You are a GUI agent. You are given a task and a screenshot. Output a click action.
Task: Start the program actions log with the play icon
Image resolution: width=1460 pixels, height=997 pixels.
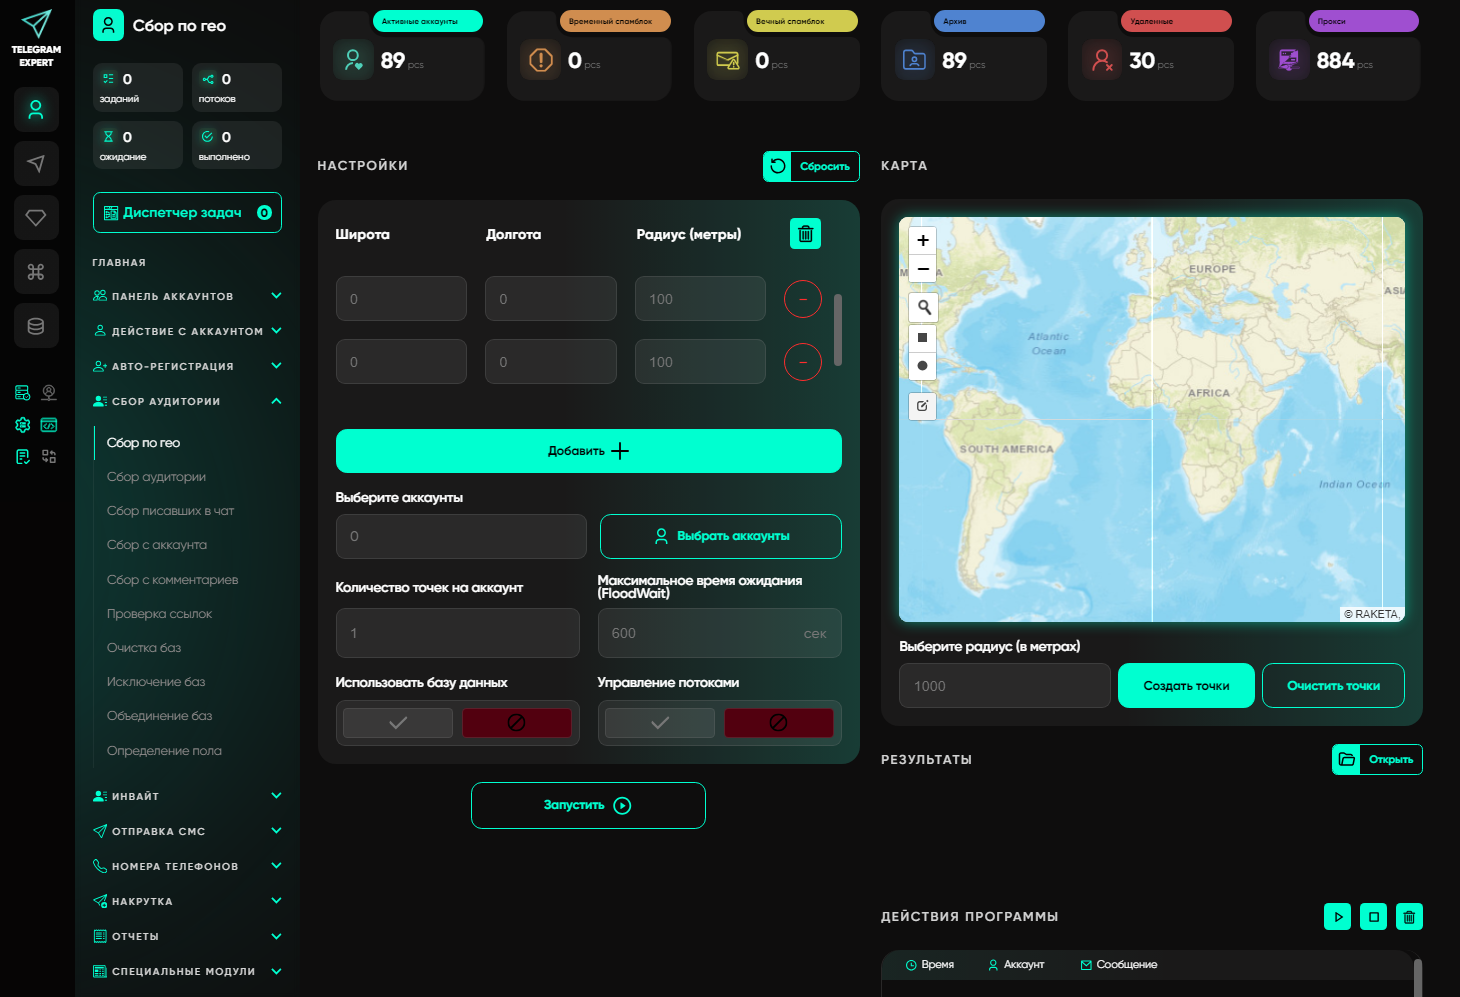1338,917
